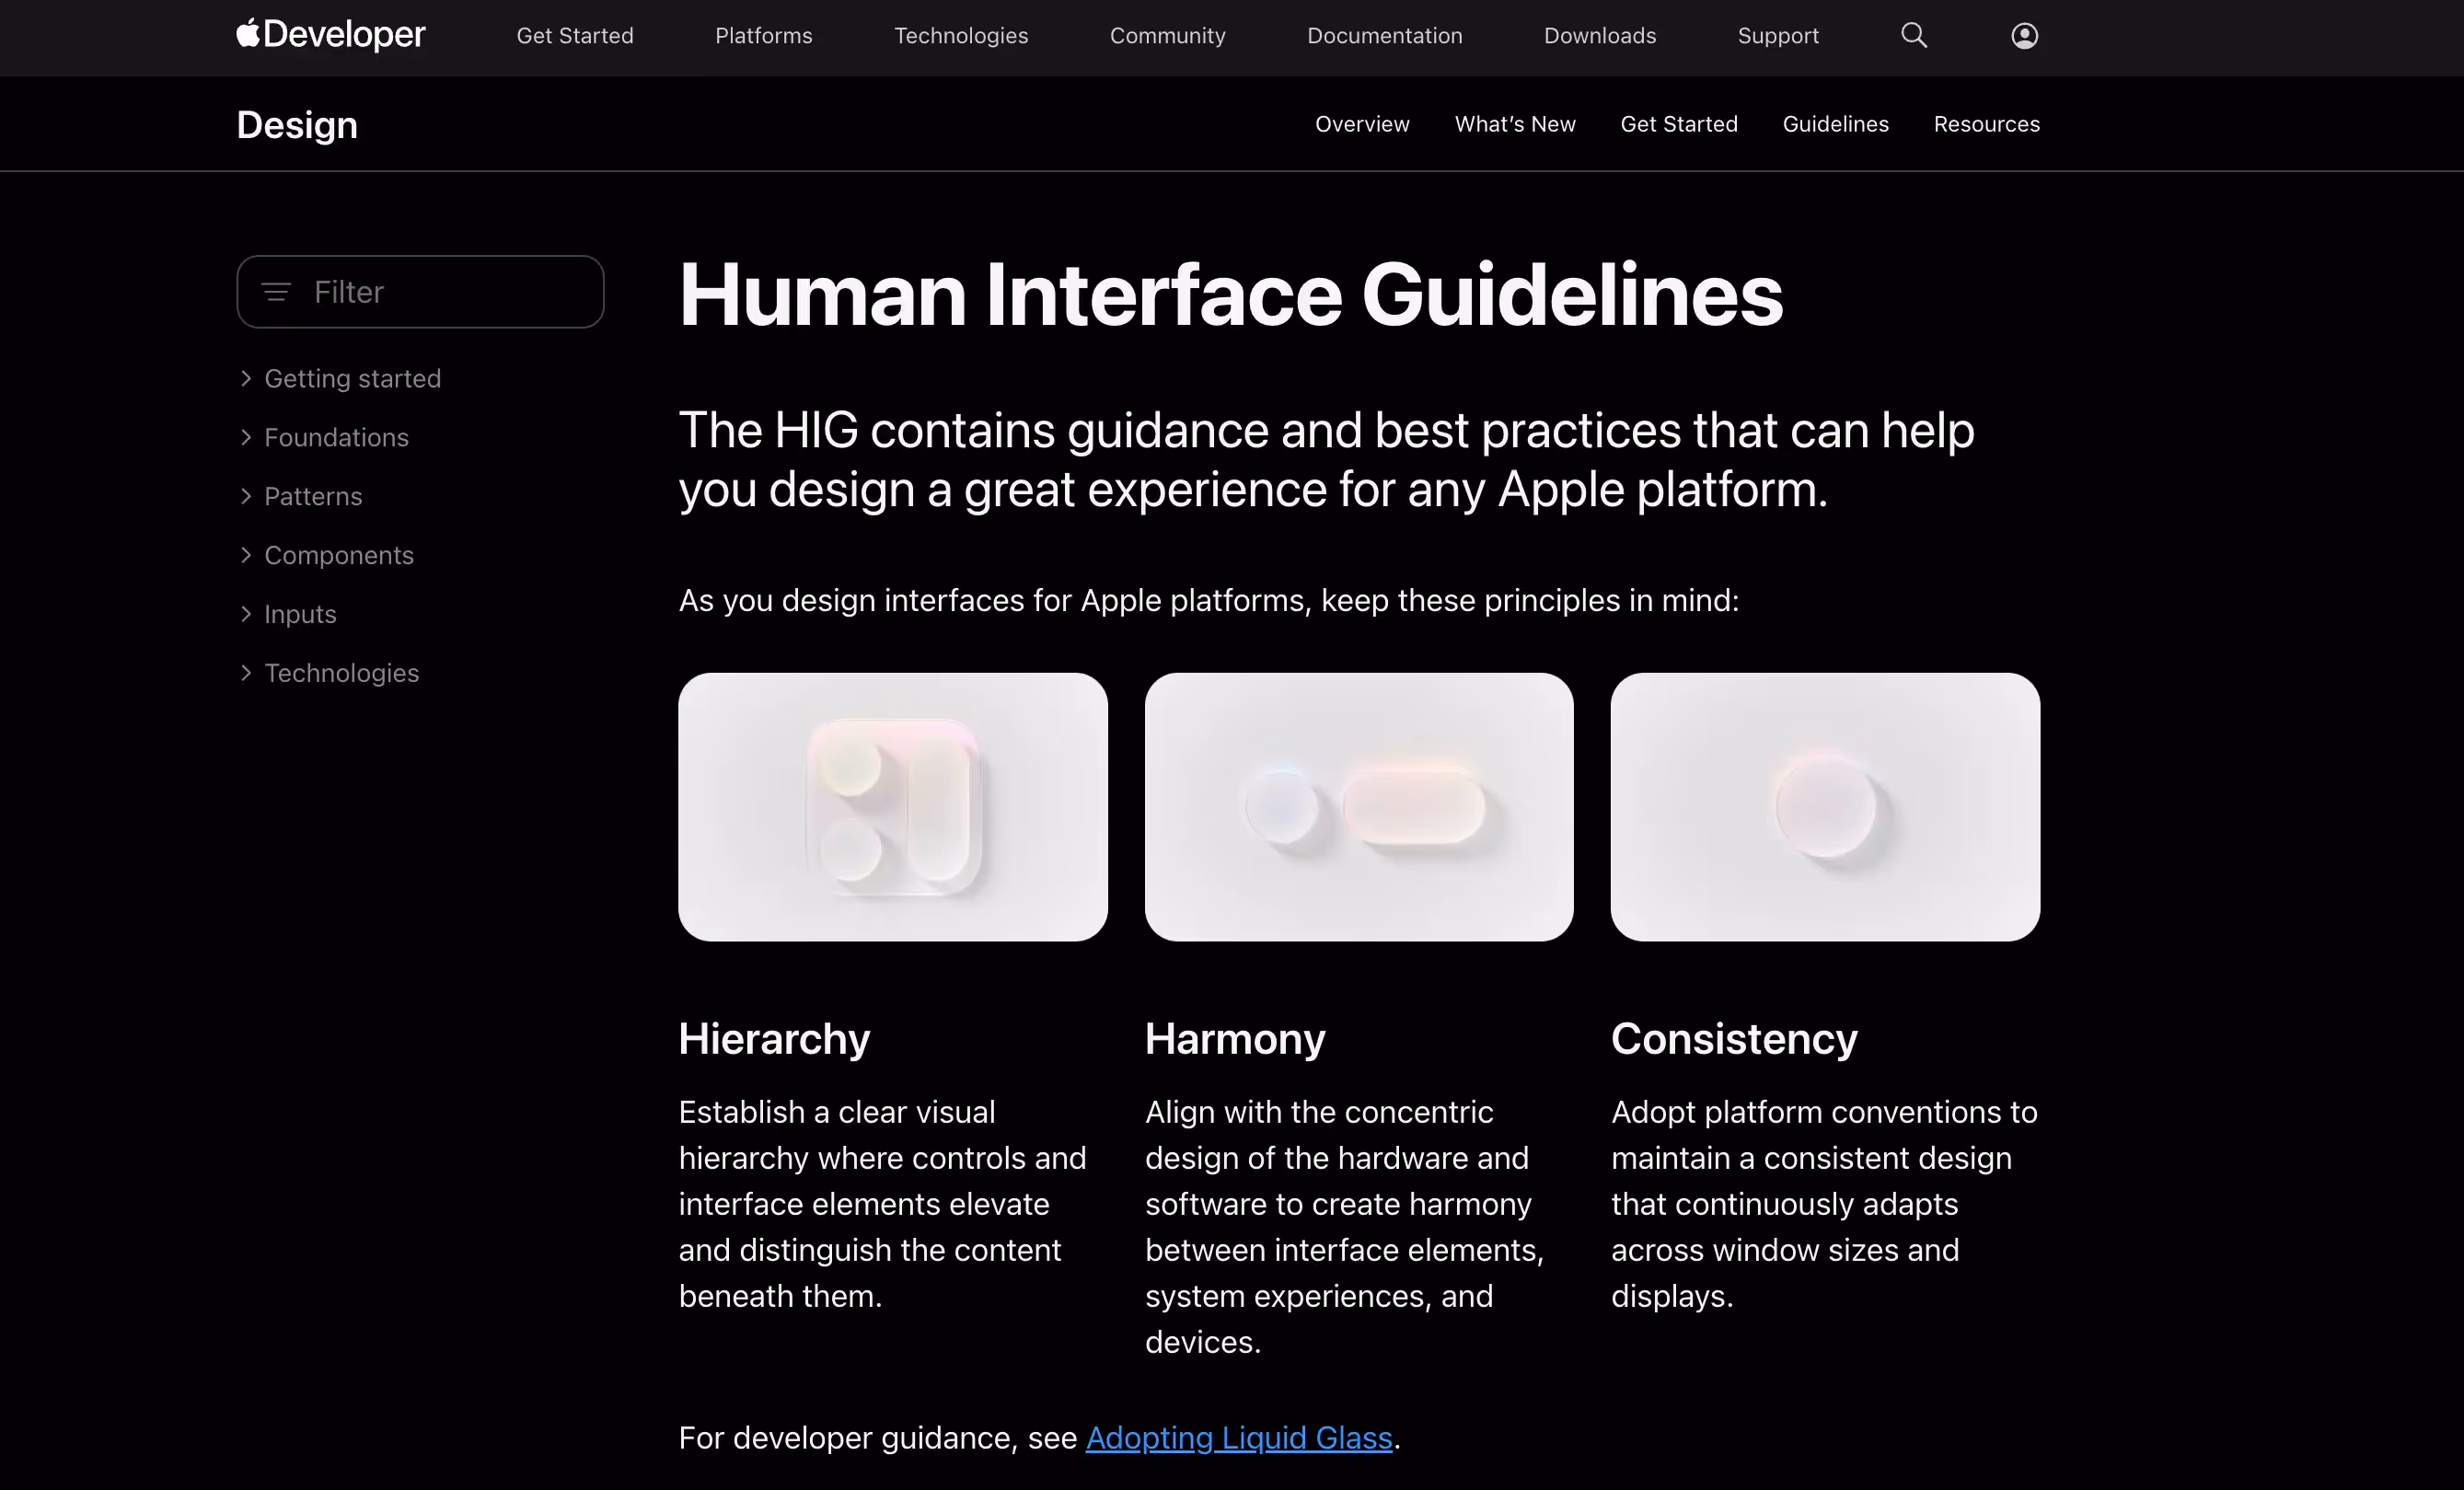Open the Platforms menu

point(764,36)
